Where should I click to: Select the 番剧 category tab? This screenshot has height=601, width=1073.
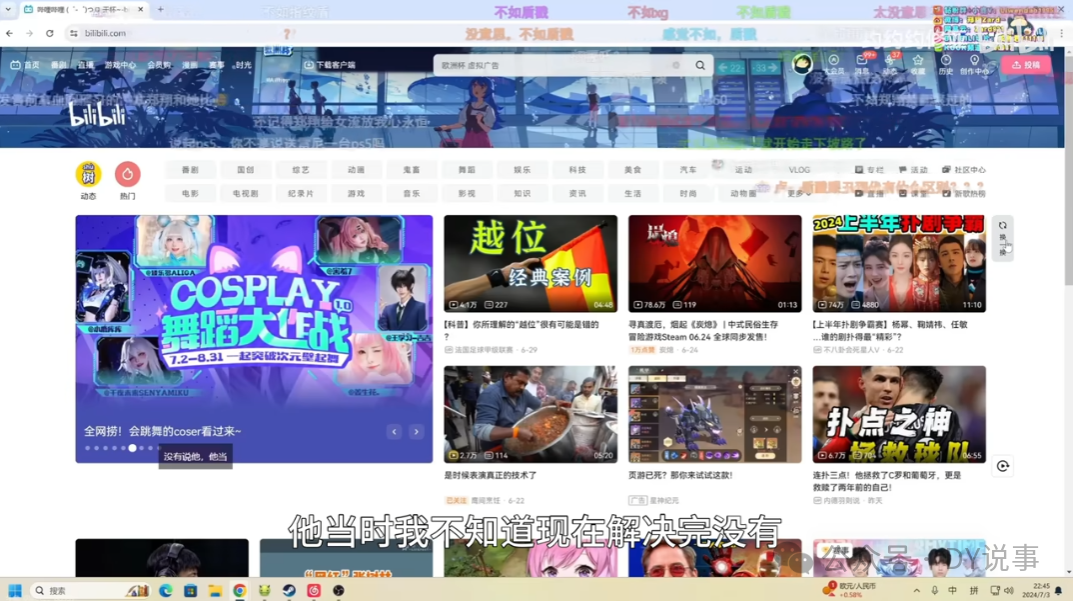(190, 170)
